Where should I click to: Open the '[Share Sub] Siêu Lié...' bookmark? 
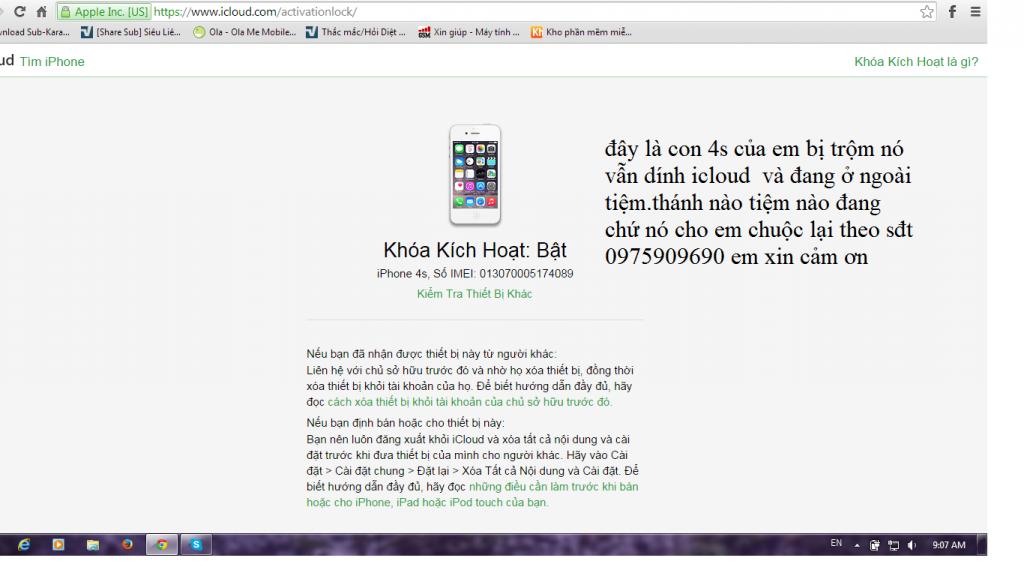pos(133,31)
